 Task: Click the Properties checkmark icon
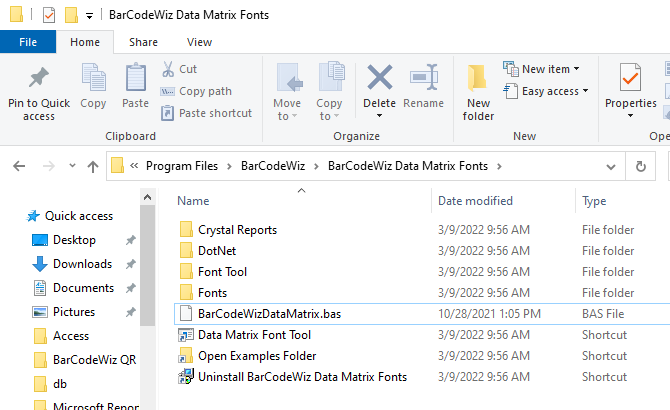[x=630, y=77]
